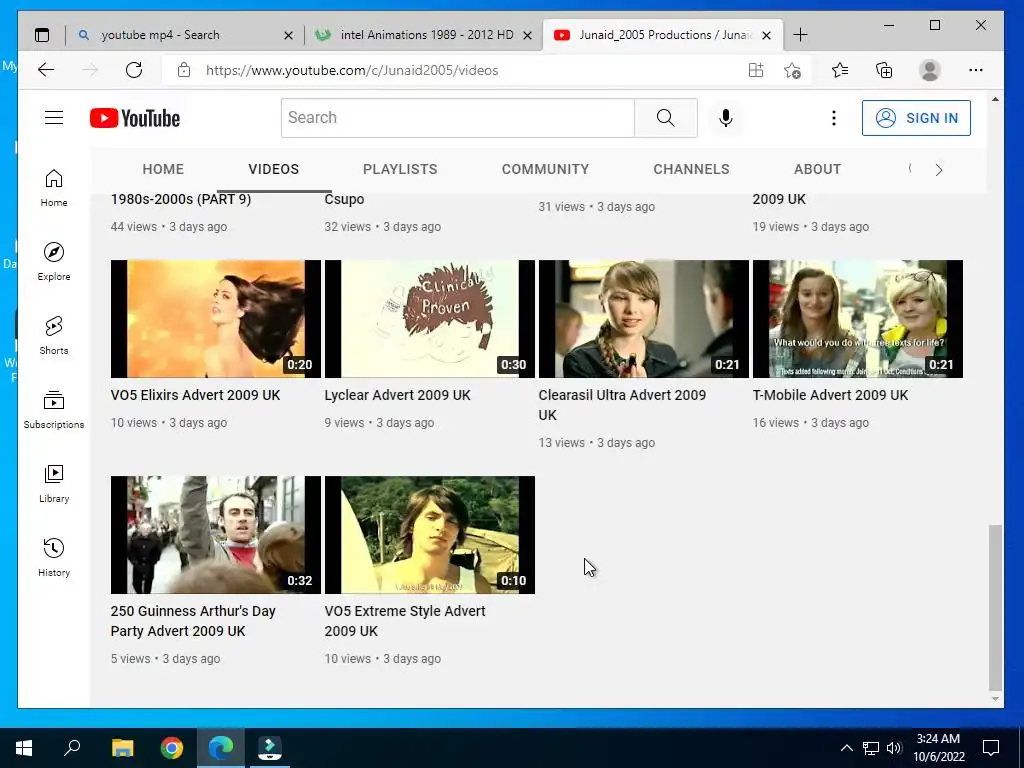
Task: Launch Google Chrome from the taskbar
Action: tap(172, 748)
